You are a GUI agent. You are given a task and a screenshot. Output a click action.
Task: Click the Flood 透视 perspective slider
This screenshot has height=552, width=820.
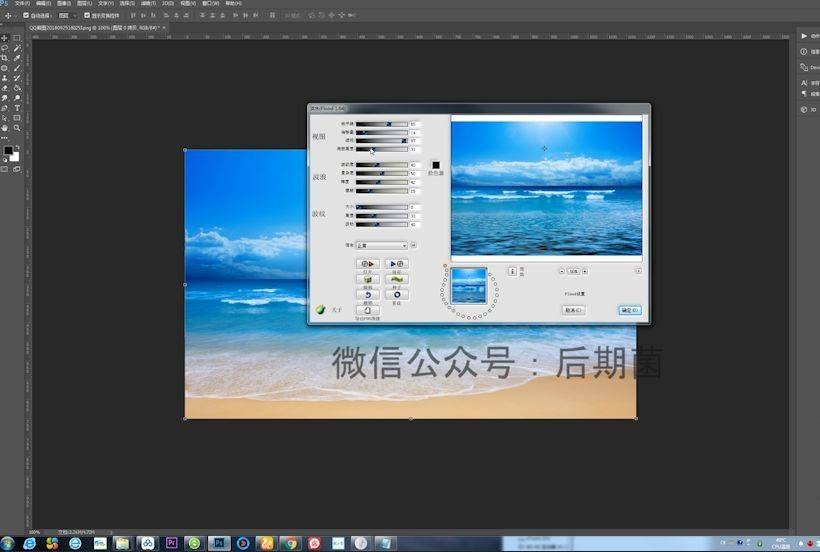[382, 141]
